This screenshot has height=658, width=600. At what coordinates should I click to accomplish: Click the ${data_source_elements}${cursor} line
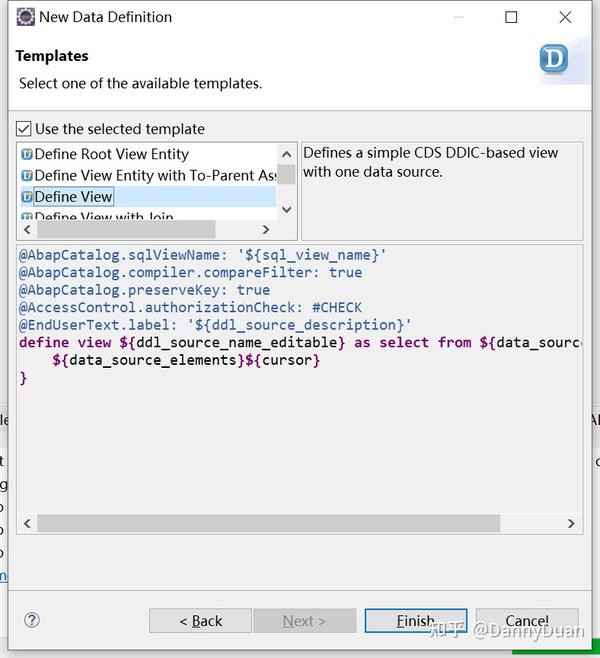[x=186, y=360]
